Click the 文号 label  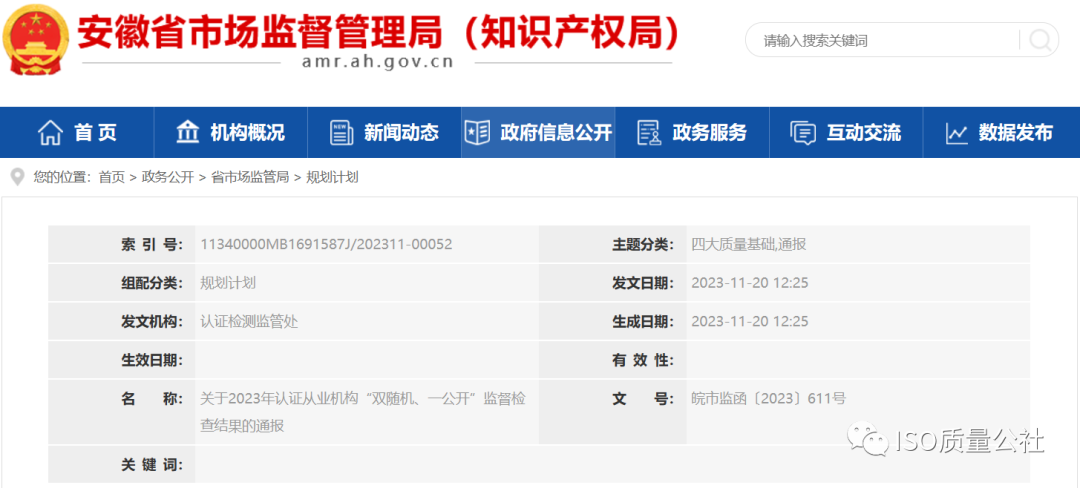pos(643,399)
